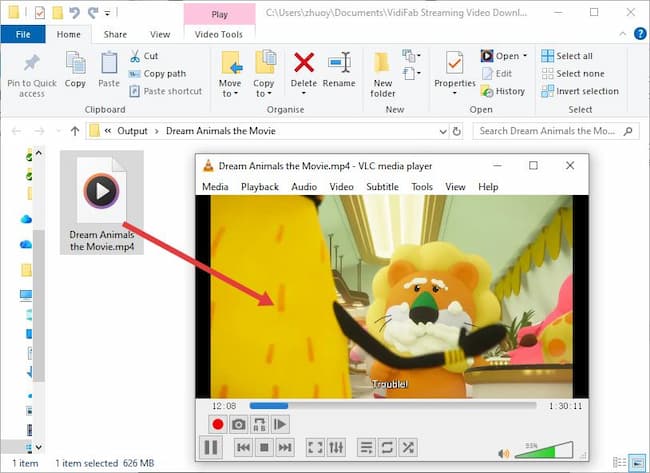Open the Video Tools tab
The image size is (650, 473).
(x=219, y=34)
